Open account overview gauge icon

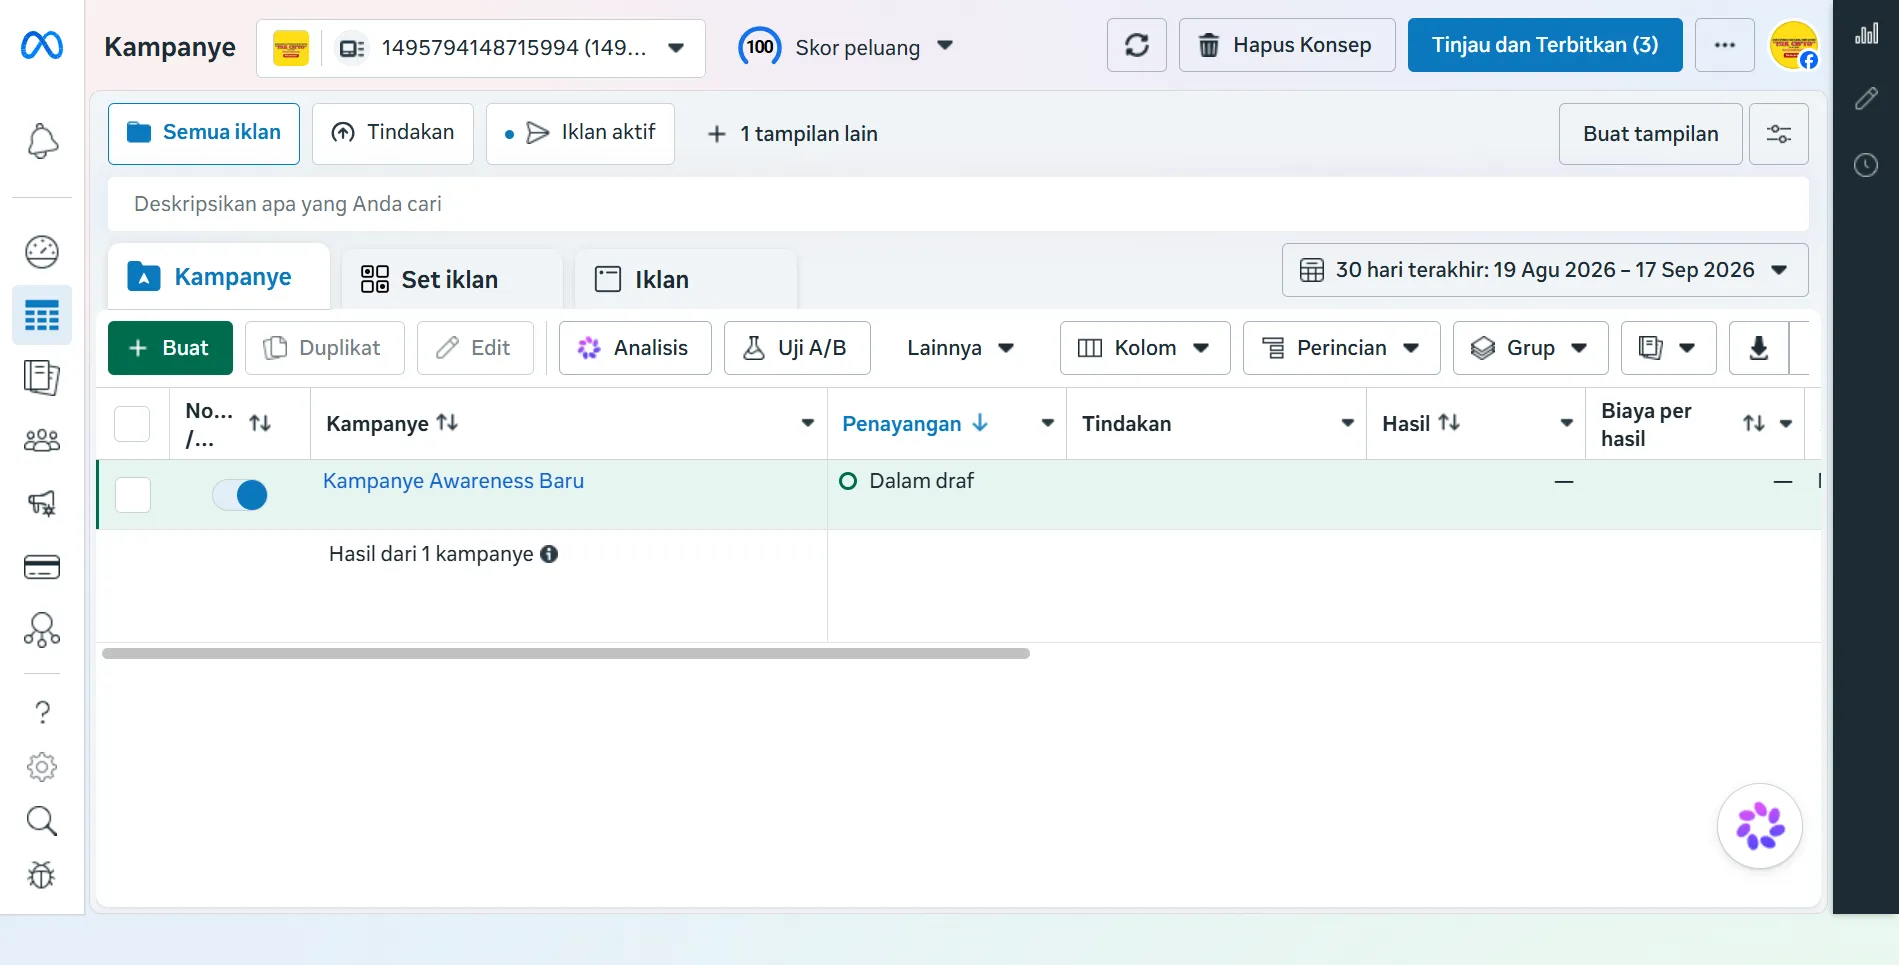(x=42, y=252)
